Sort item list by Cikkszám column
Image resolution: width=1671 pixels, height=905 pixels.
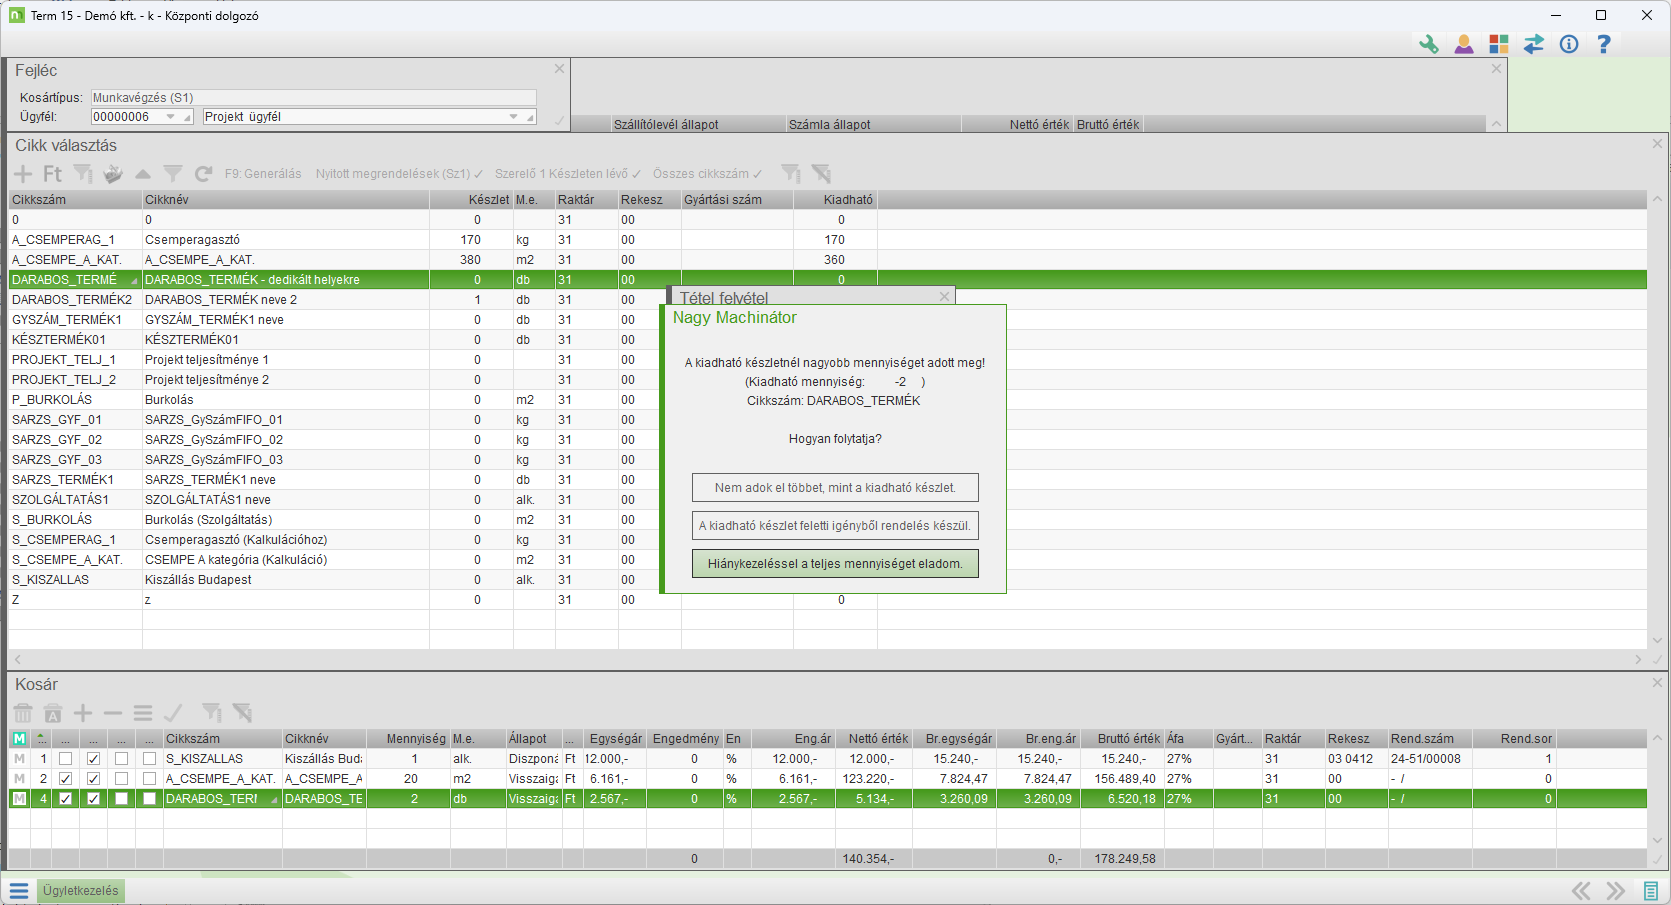point(76,200)
